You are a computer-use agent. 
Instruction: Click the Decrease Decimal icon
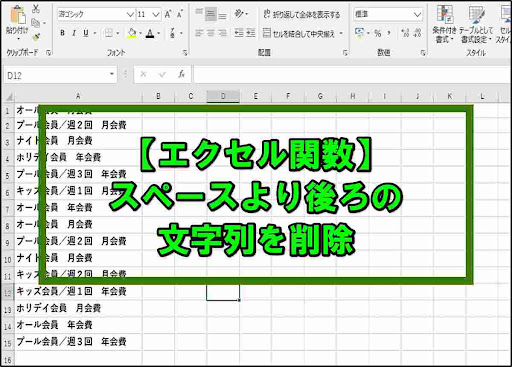point(417,33)
